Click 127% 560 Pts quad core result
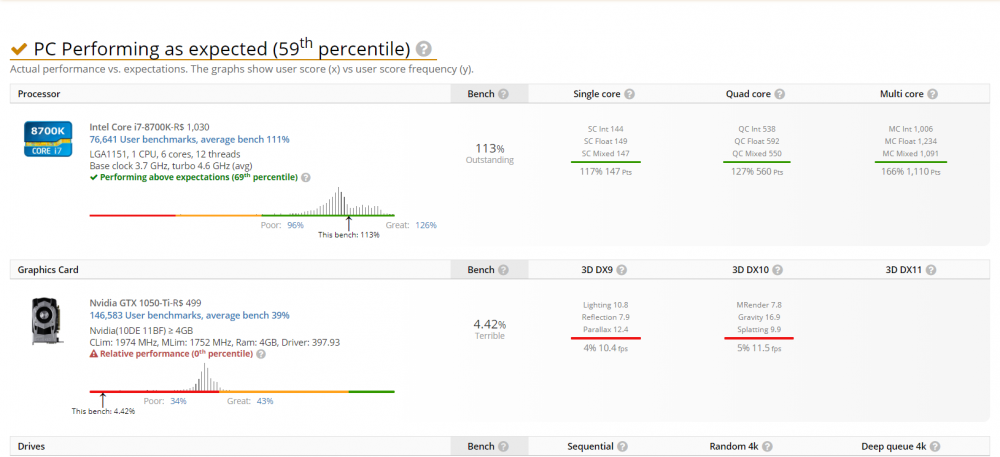The image size is (1000, 457). click(756, 171)
